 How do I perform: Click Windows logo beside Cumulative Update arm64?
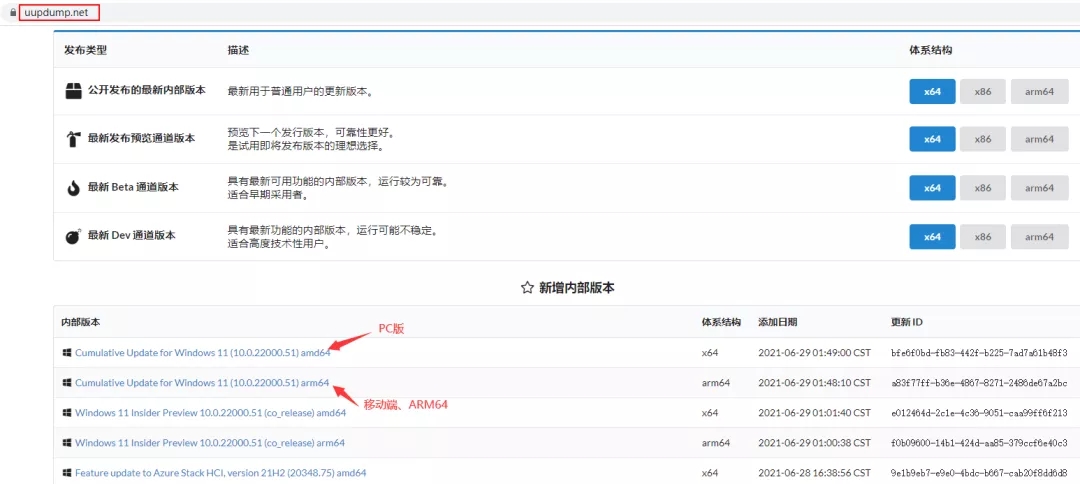click(x=67, y=383)
